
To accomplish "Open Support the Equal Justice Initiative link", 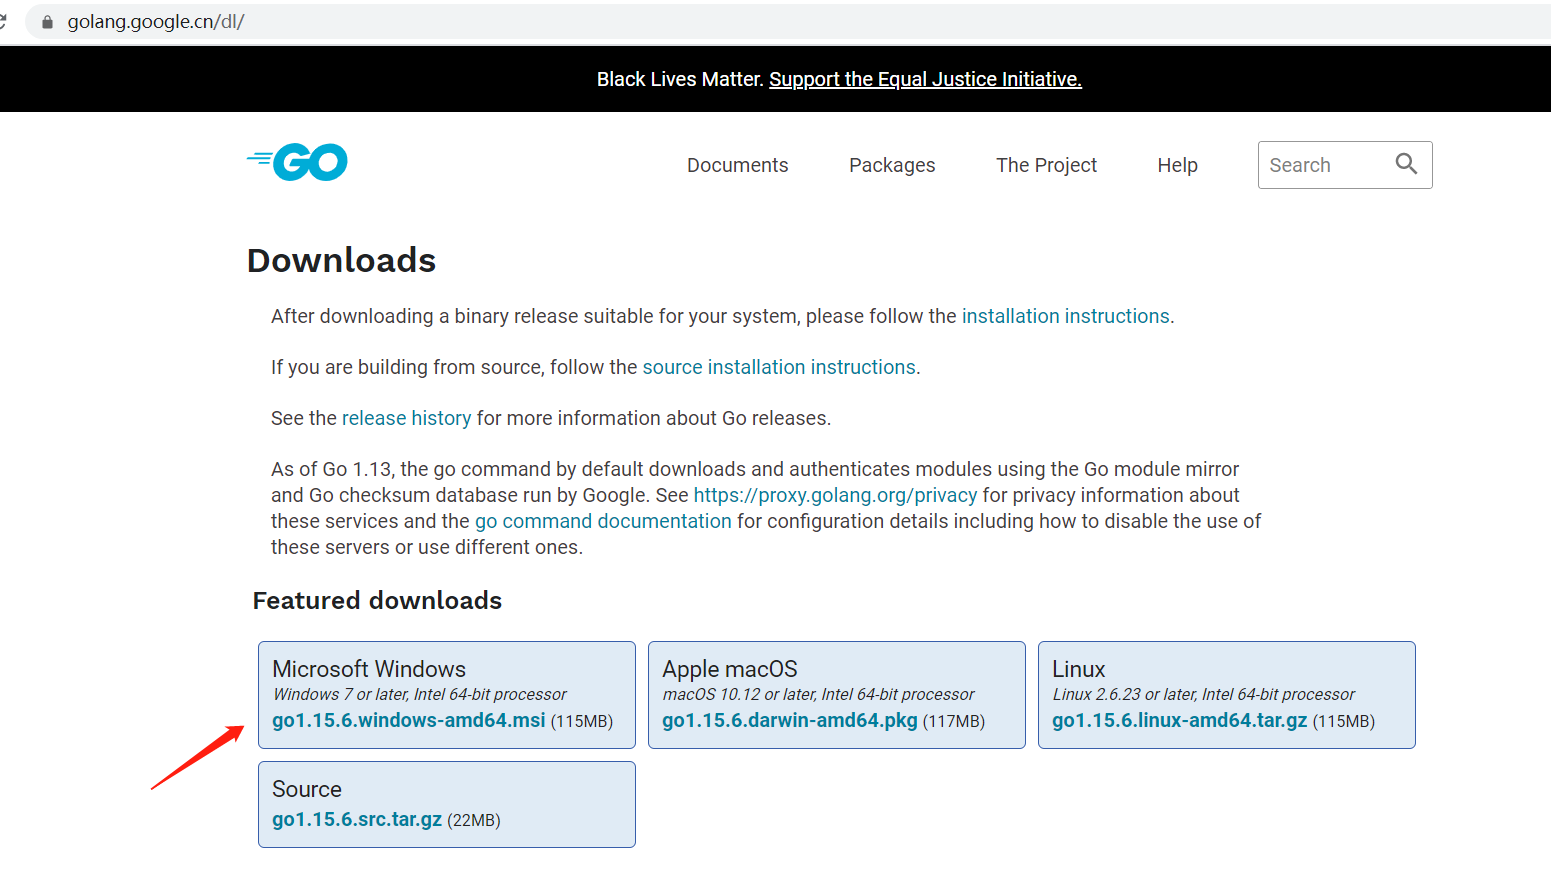I will pyautogui.click(x=925, y=79).
